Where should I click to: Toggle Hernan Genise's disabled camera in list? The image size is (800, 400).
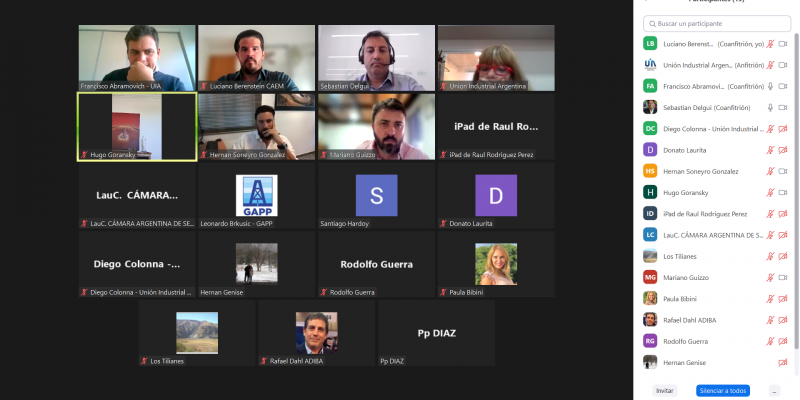click(x=783, y=363)
